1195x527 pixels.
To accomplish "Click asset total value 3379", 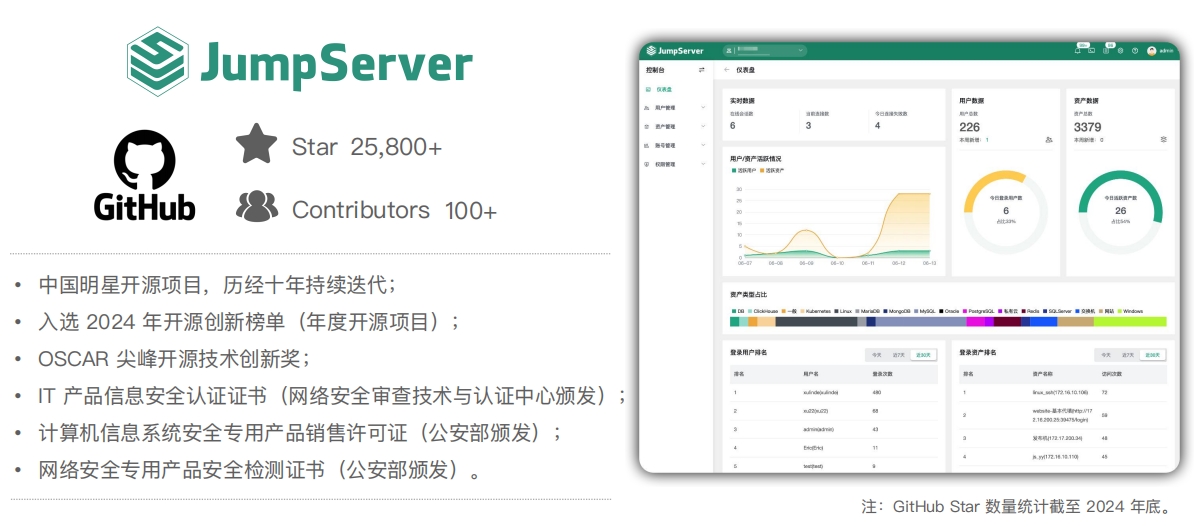I will click(x=1088, y=127).
